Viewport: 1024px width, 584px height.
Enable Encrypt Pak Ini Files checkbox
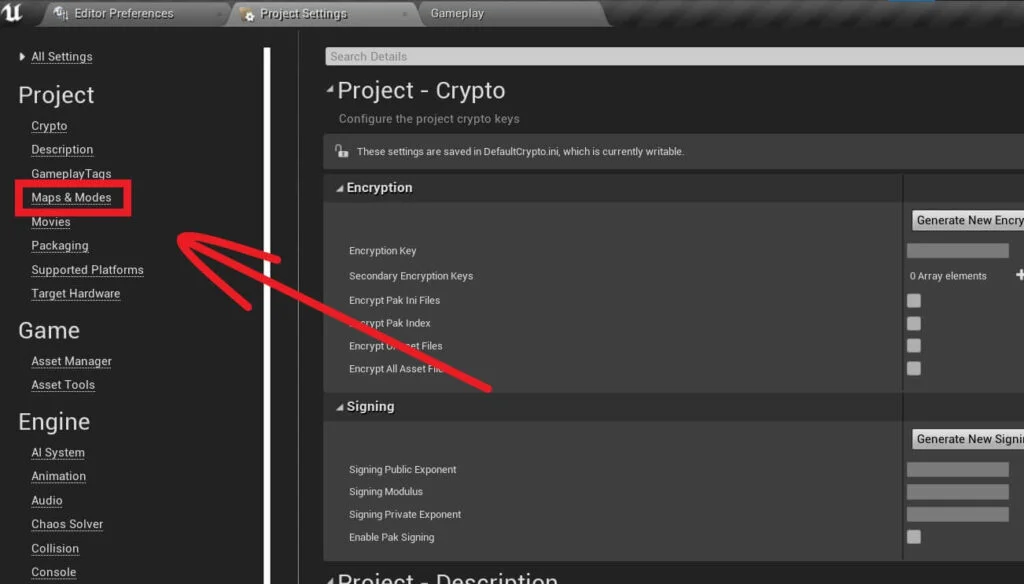[x=914, y=300]
